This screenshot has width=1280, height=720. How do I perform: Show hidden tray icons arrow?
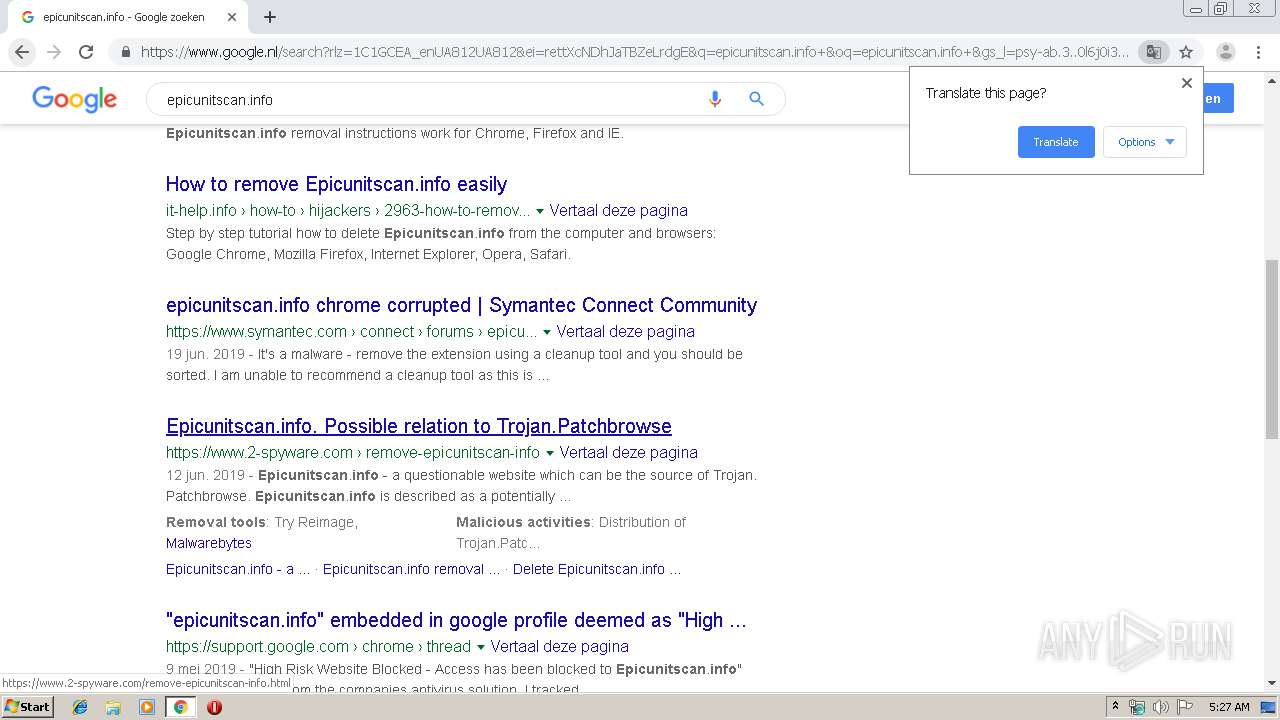point(1116,707)
